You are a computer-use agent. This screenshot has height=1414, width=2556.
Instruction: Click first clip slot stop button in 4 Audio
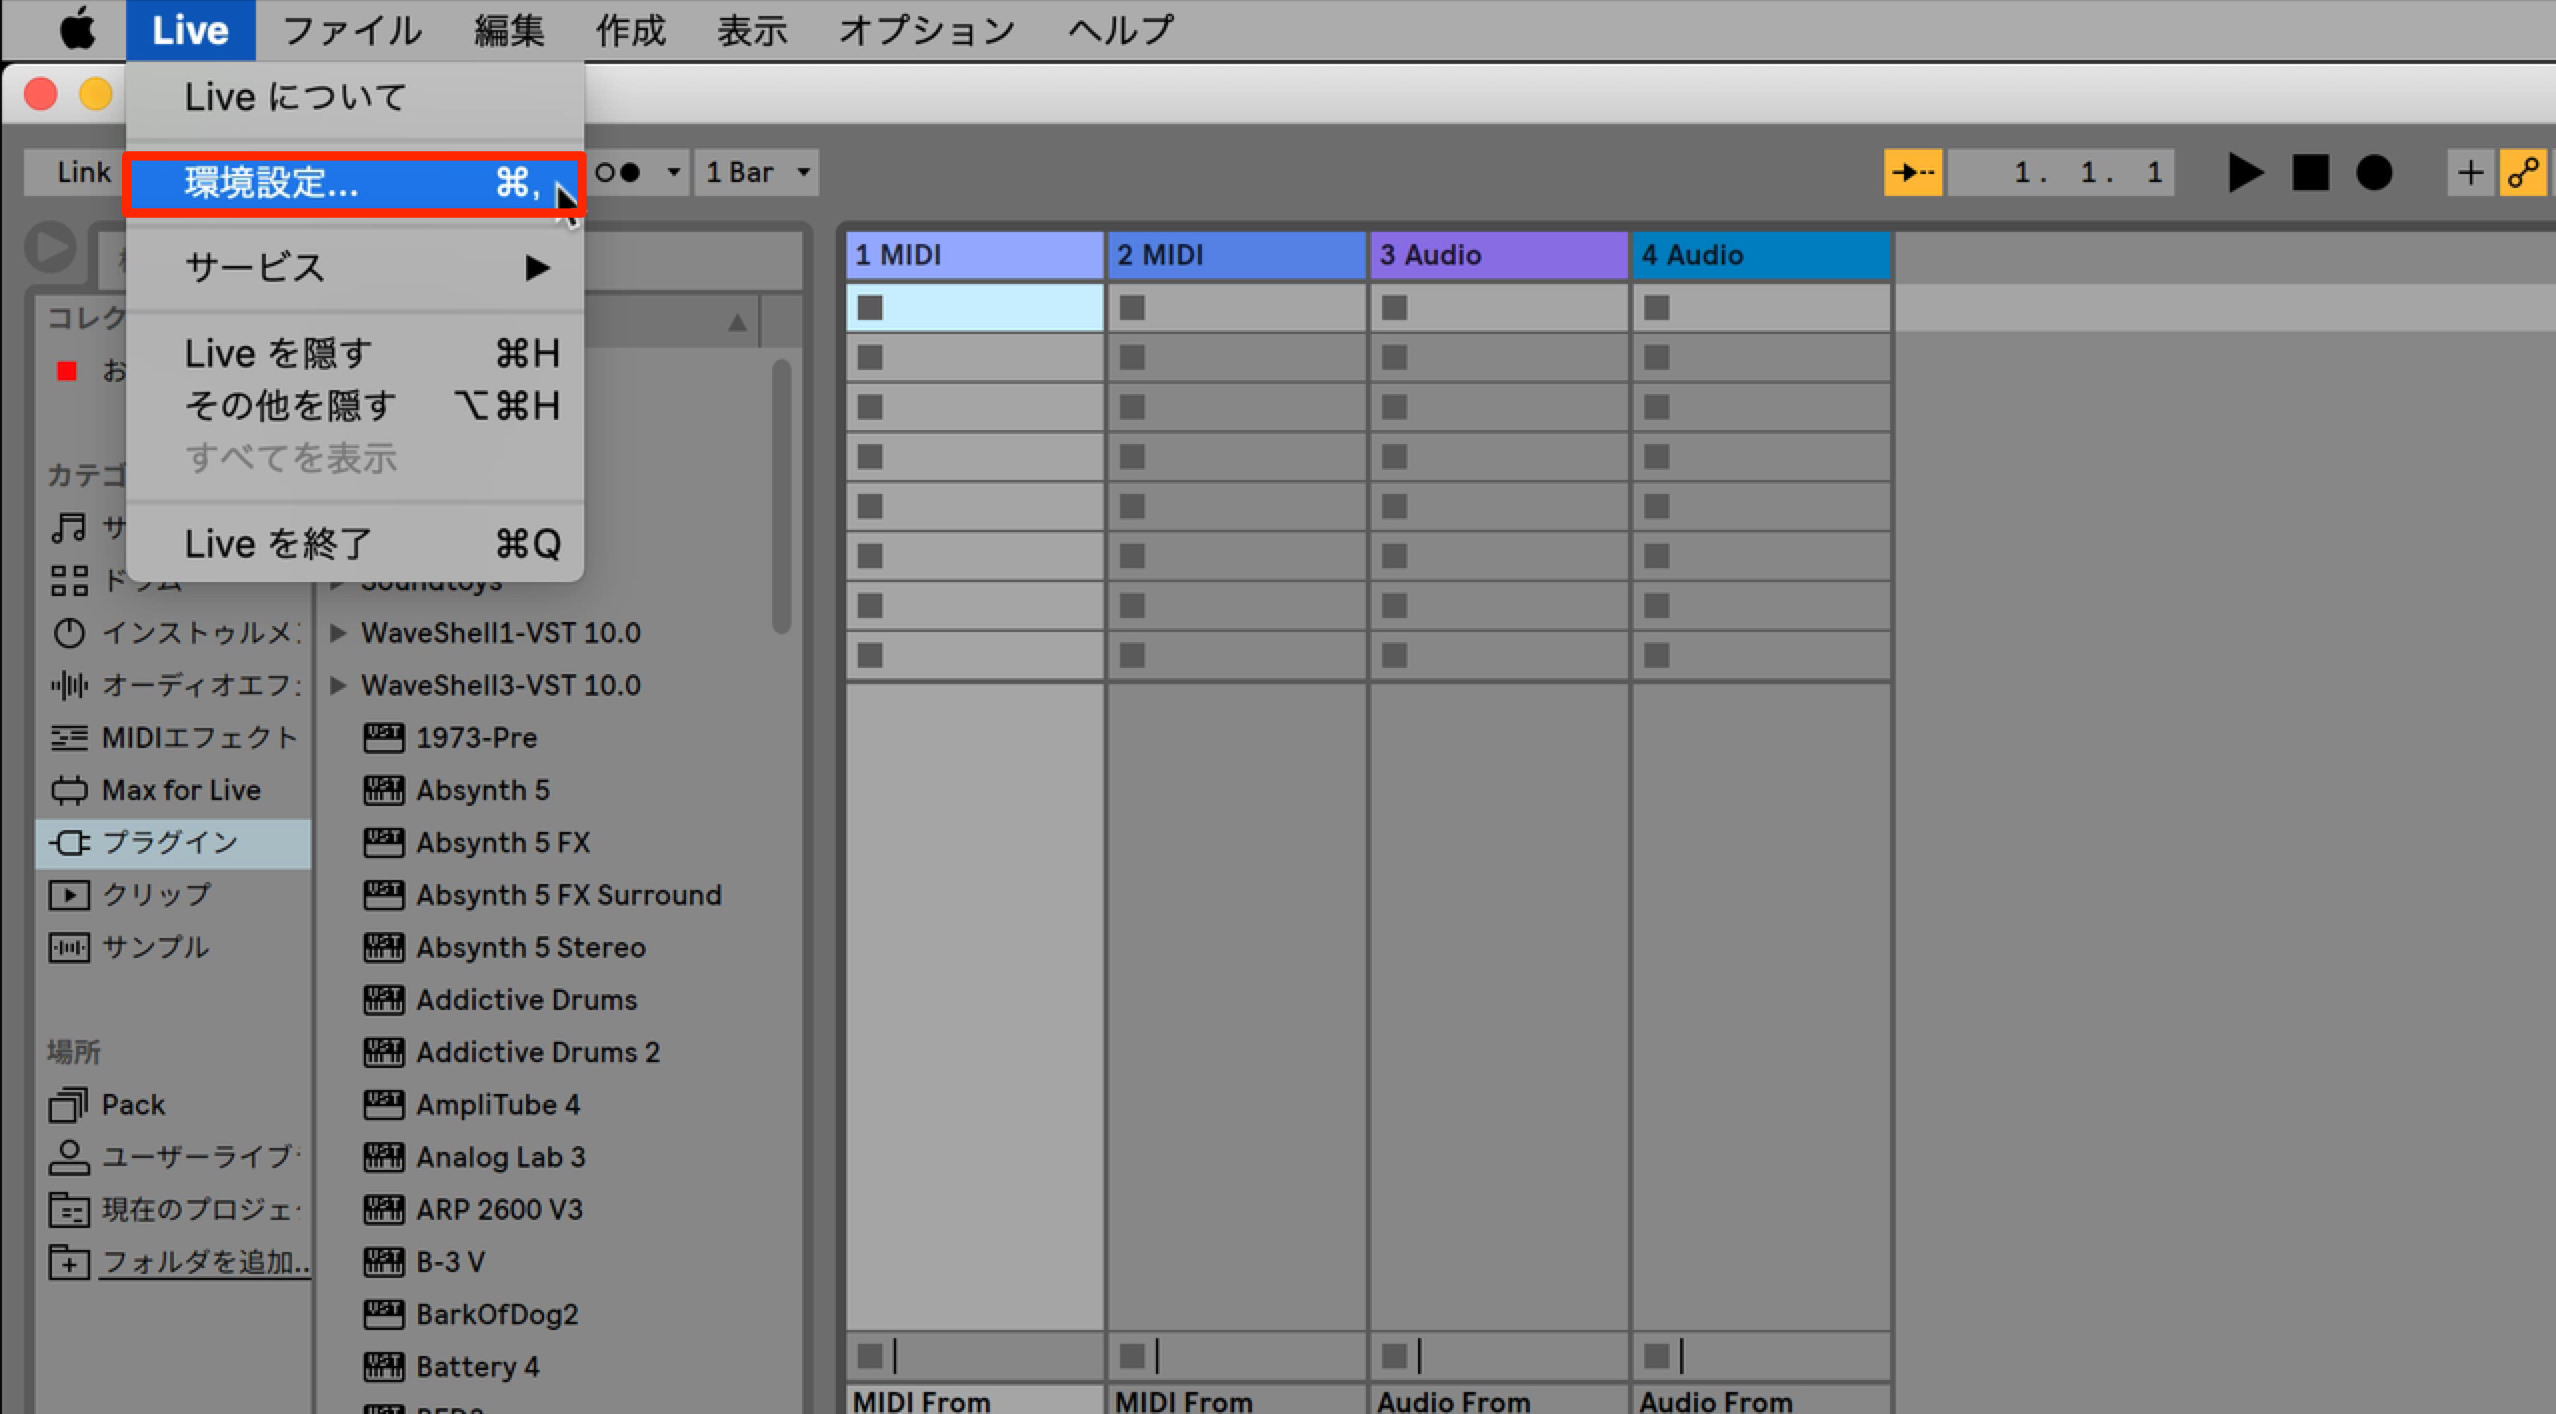pos(1657,308)
